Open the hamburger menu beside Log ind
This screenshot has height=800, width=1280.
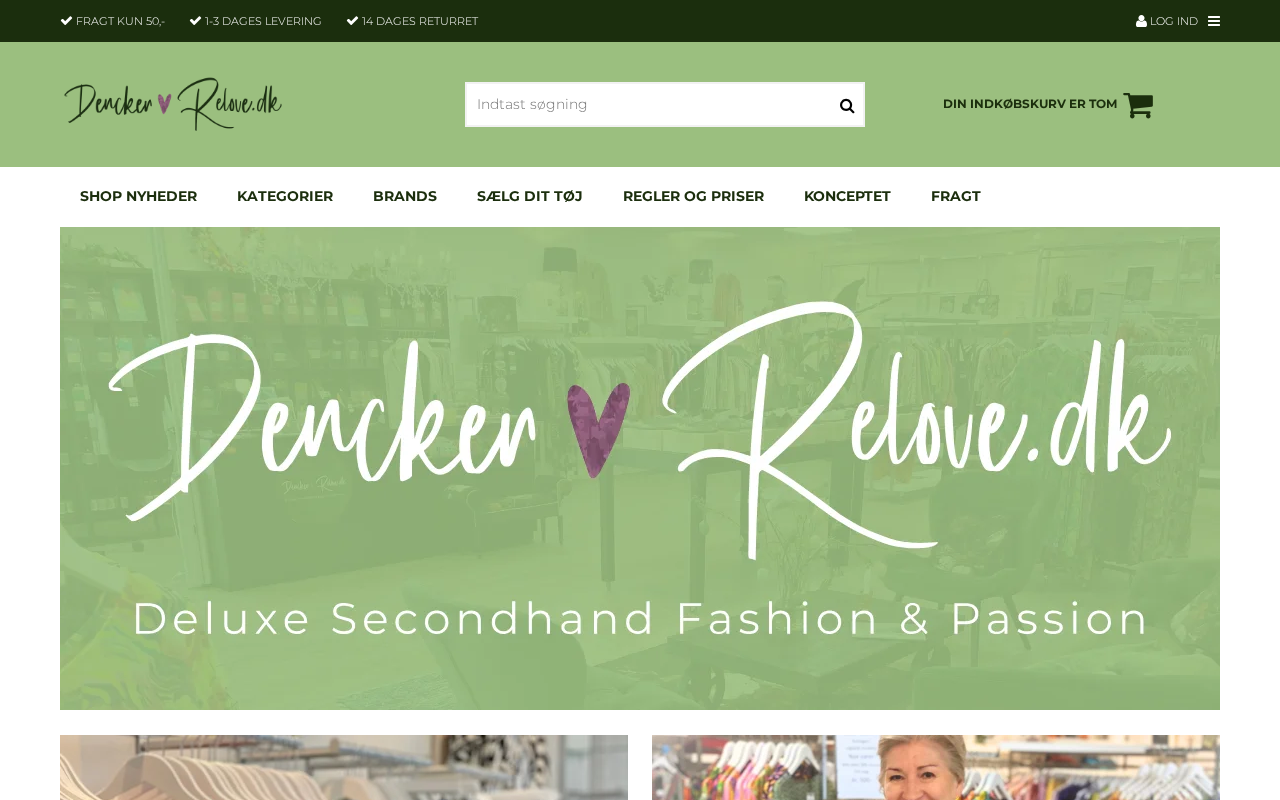tap(1214, 21)
